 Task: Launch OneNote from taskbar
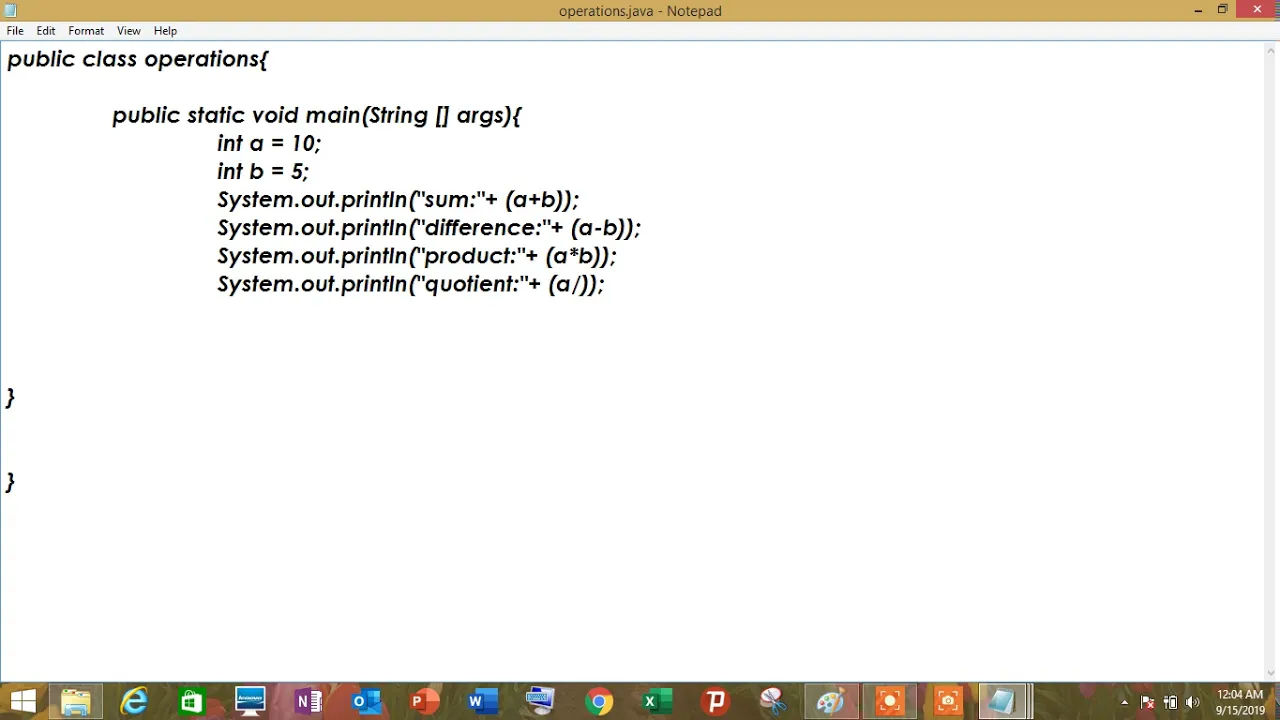(308, 701)
